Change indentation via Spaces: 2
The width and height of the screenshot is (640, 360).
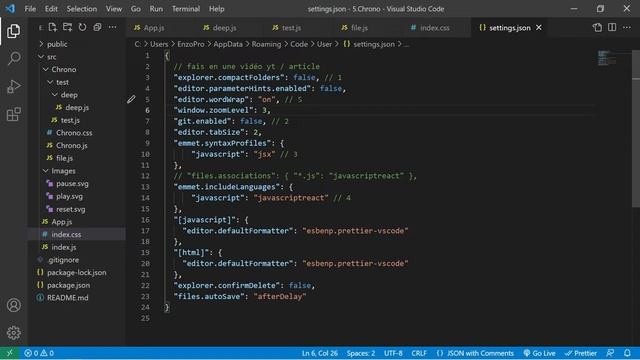(x=360, y=353)
